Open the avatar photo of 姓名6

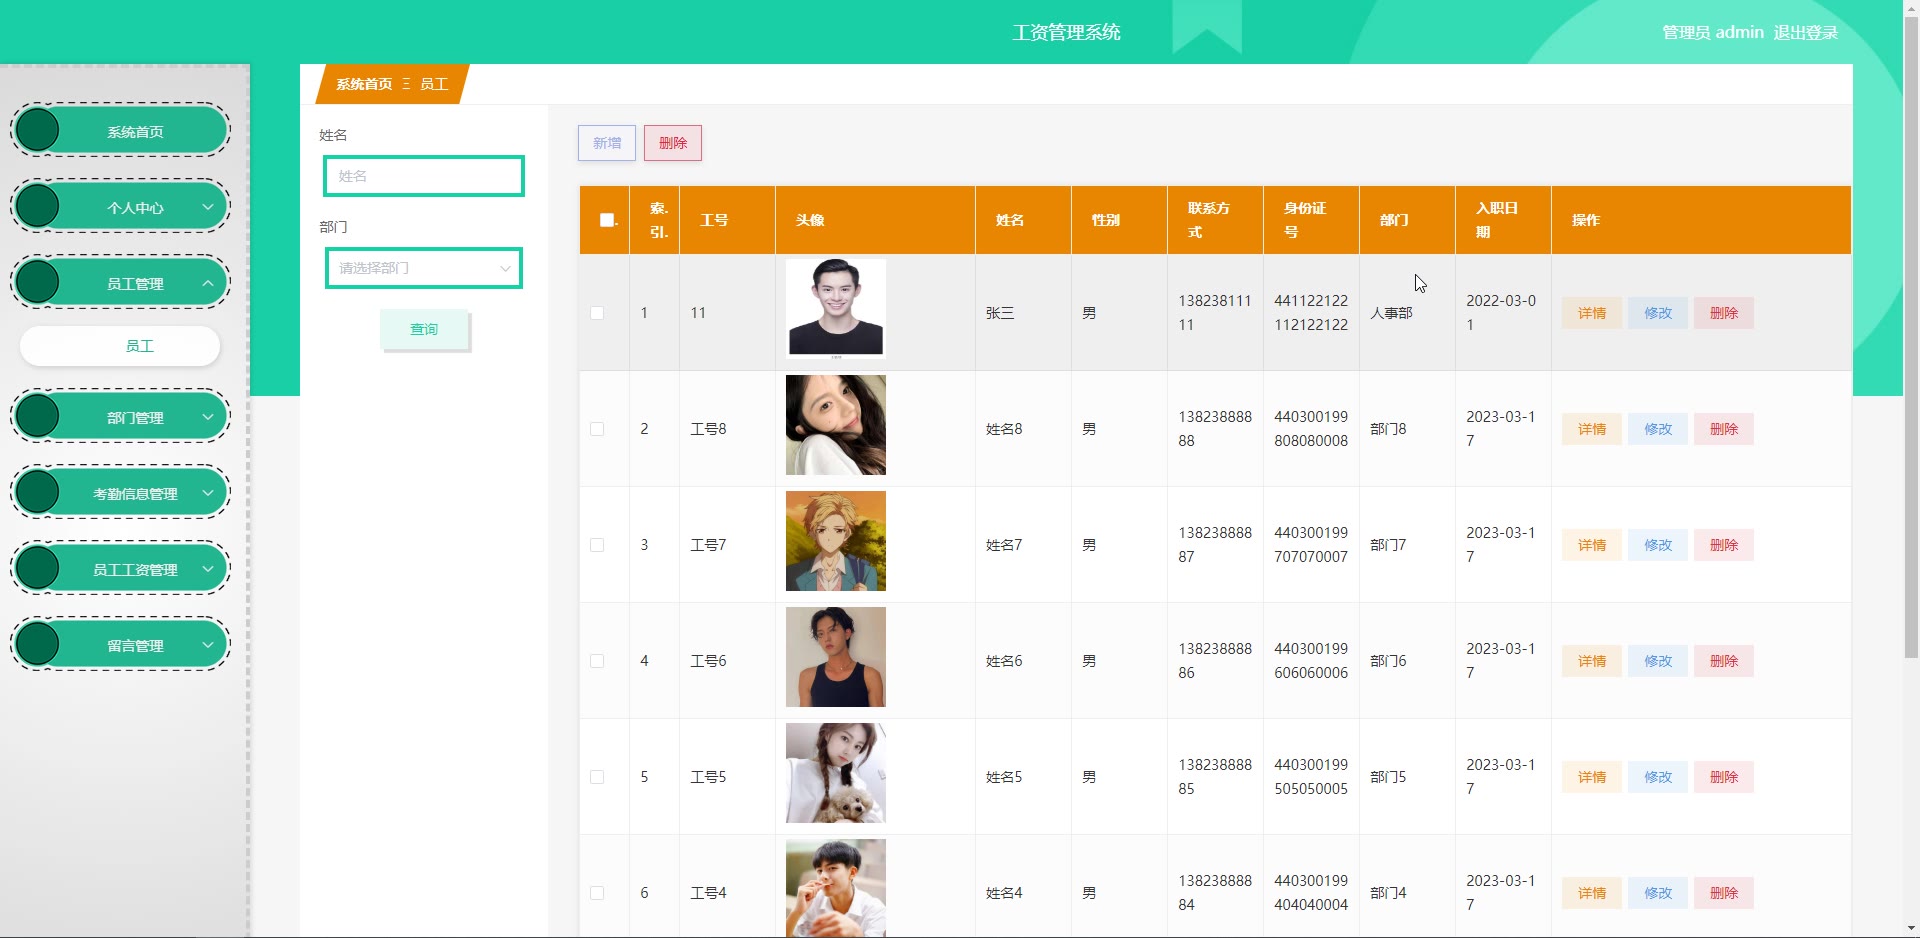836,657
